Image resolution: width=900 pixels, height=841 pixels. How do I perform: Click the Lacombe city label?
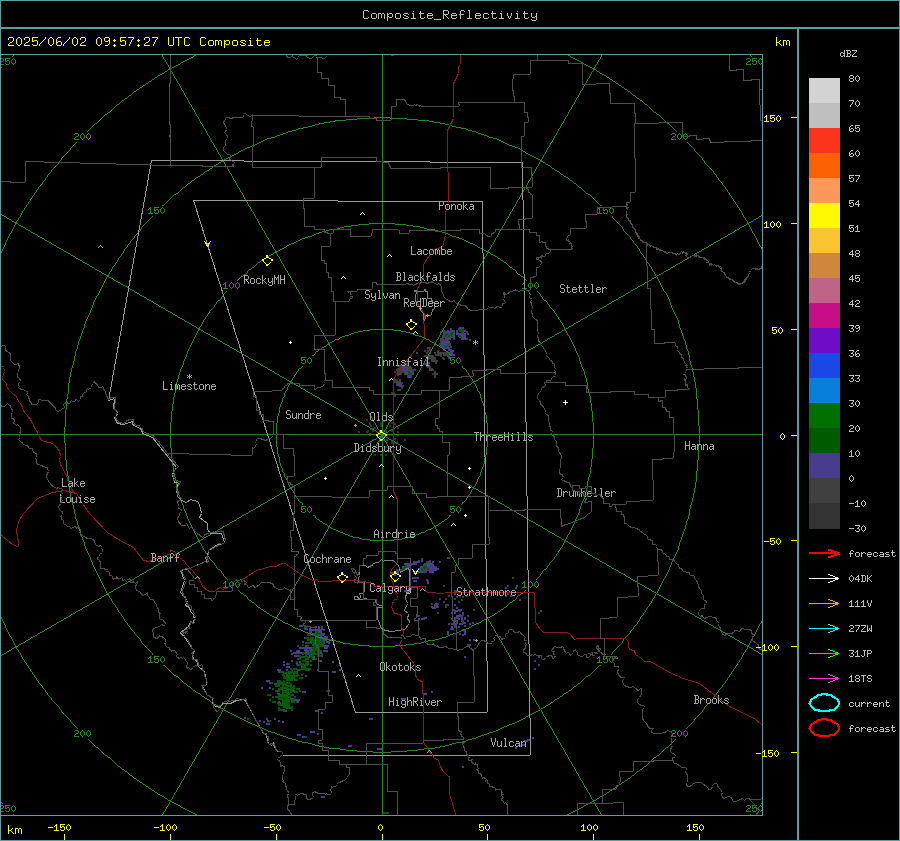tap(430, 251)
